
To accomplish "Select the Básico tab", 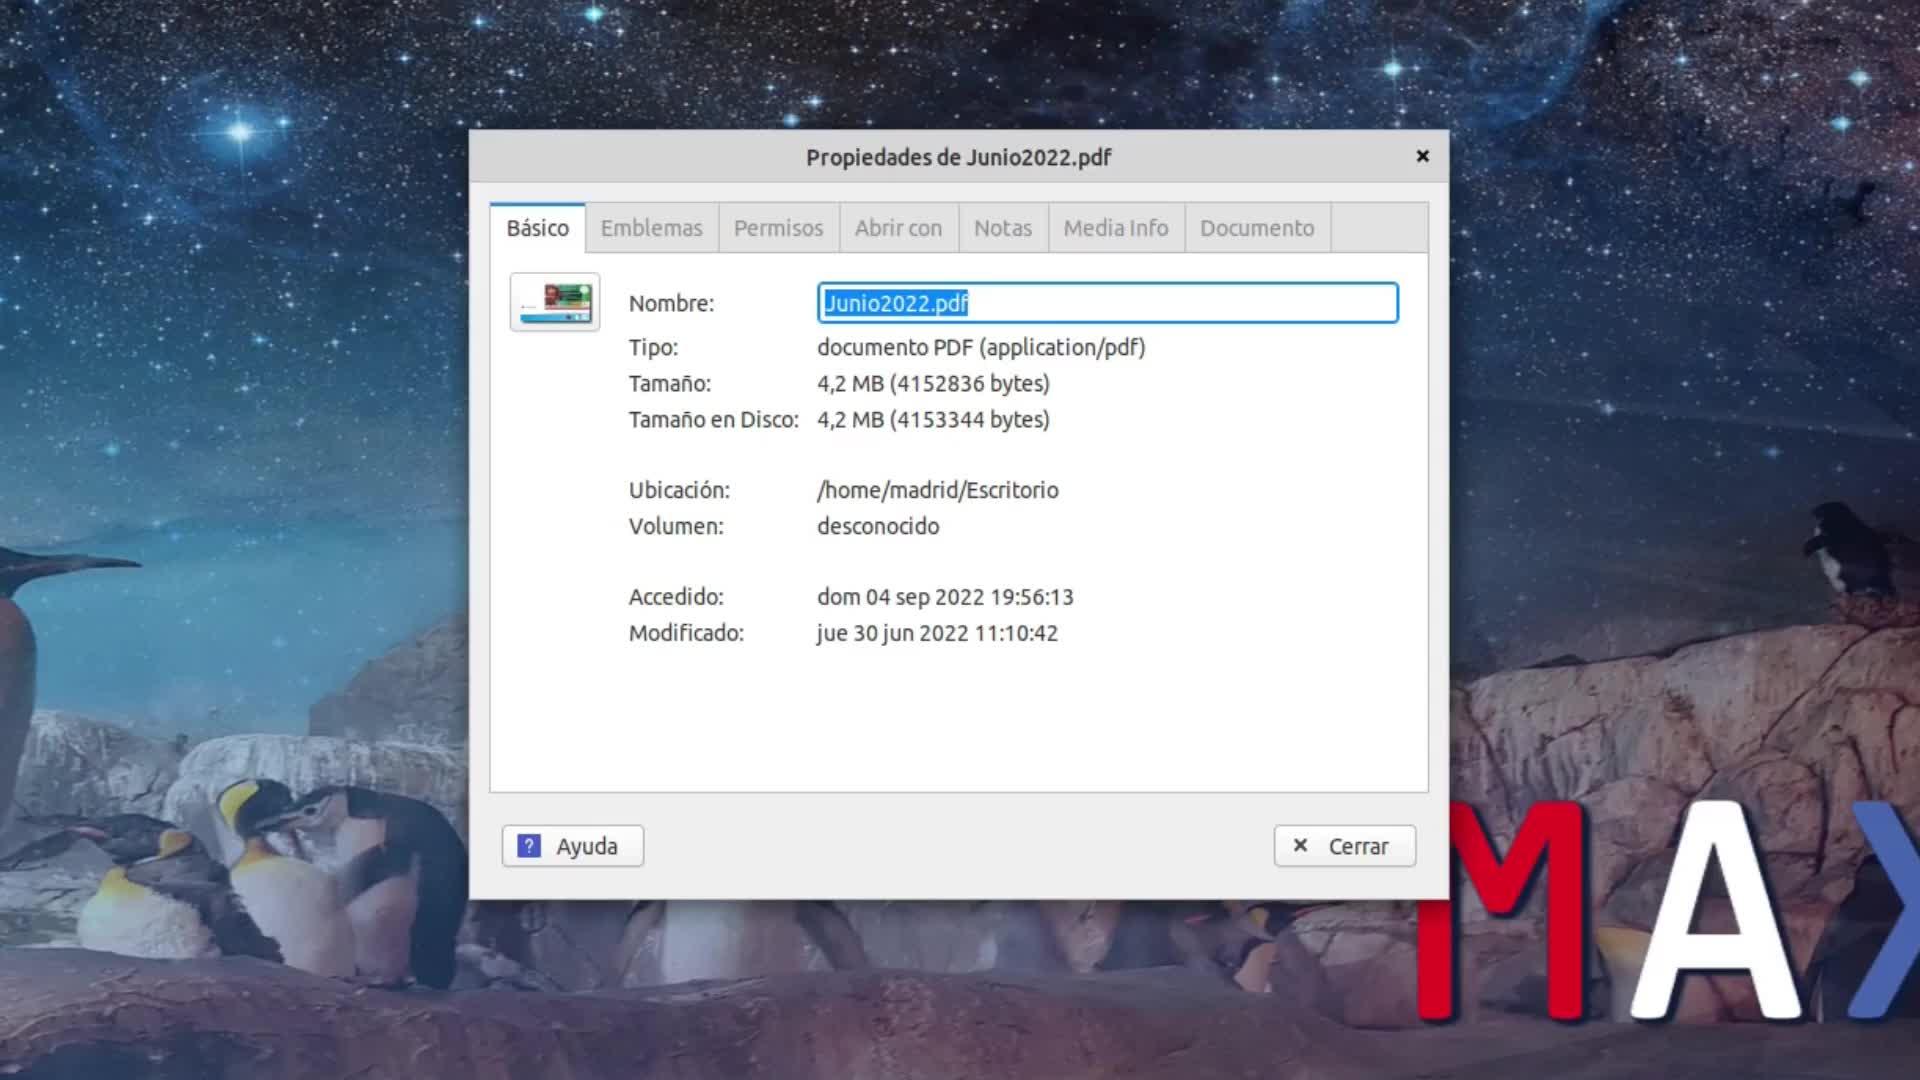I will pos(537,228).
